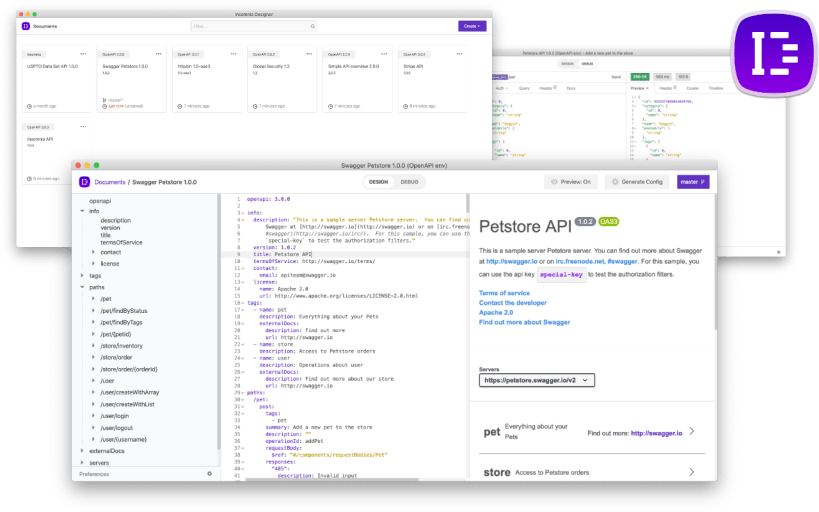The image size is (819, 512).
Task: Click the arrow on the store section row
Action: tap(692, 472)
